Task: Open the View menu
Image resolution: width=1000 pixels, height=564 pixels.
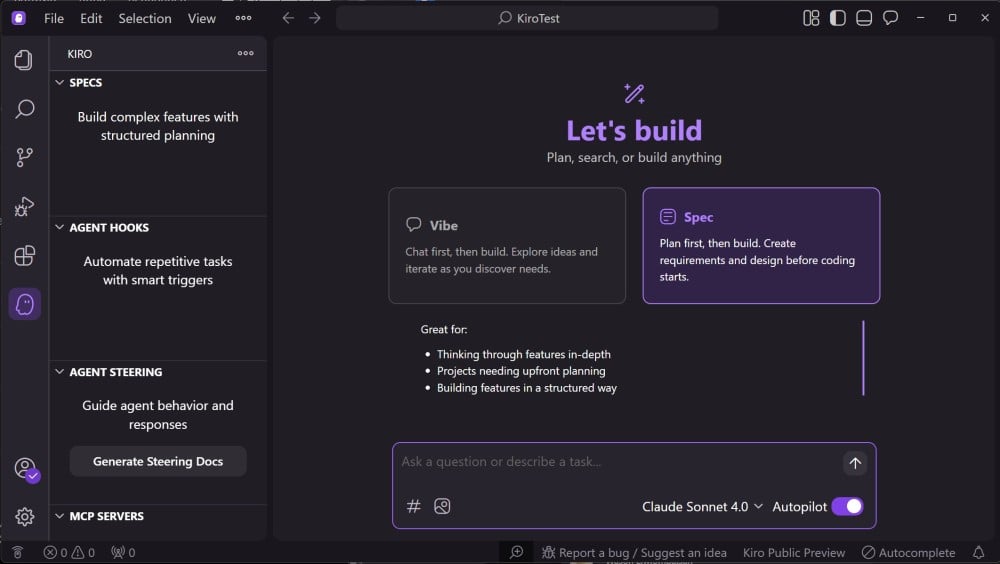Action: tap(202, 19)
